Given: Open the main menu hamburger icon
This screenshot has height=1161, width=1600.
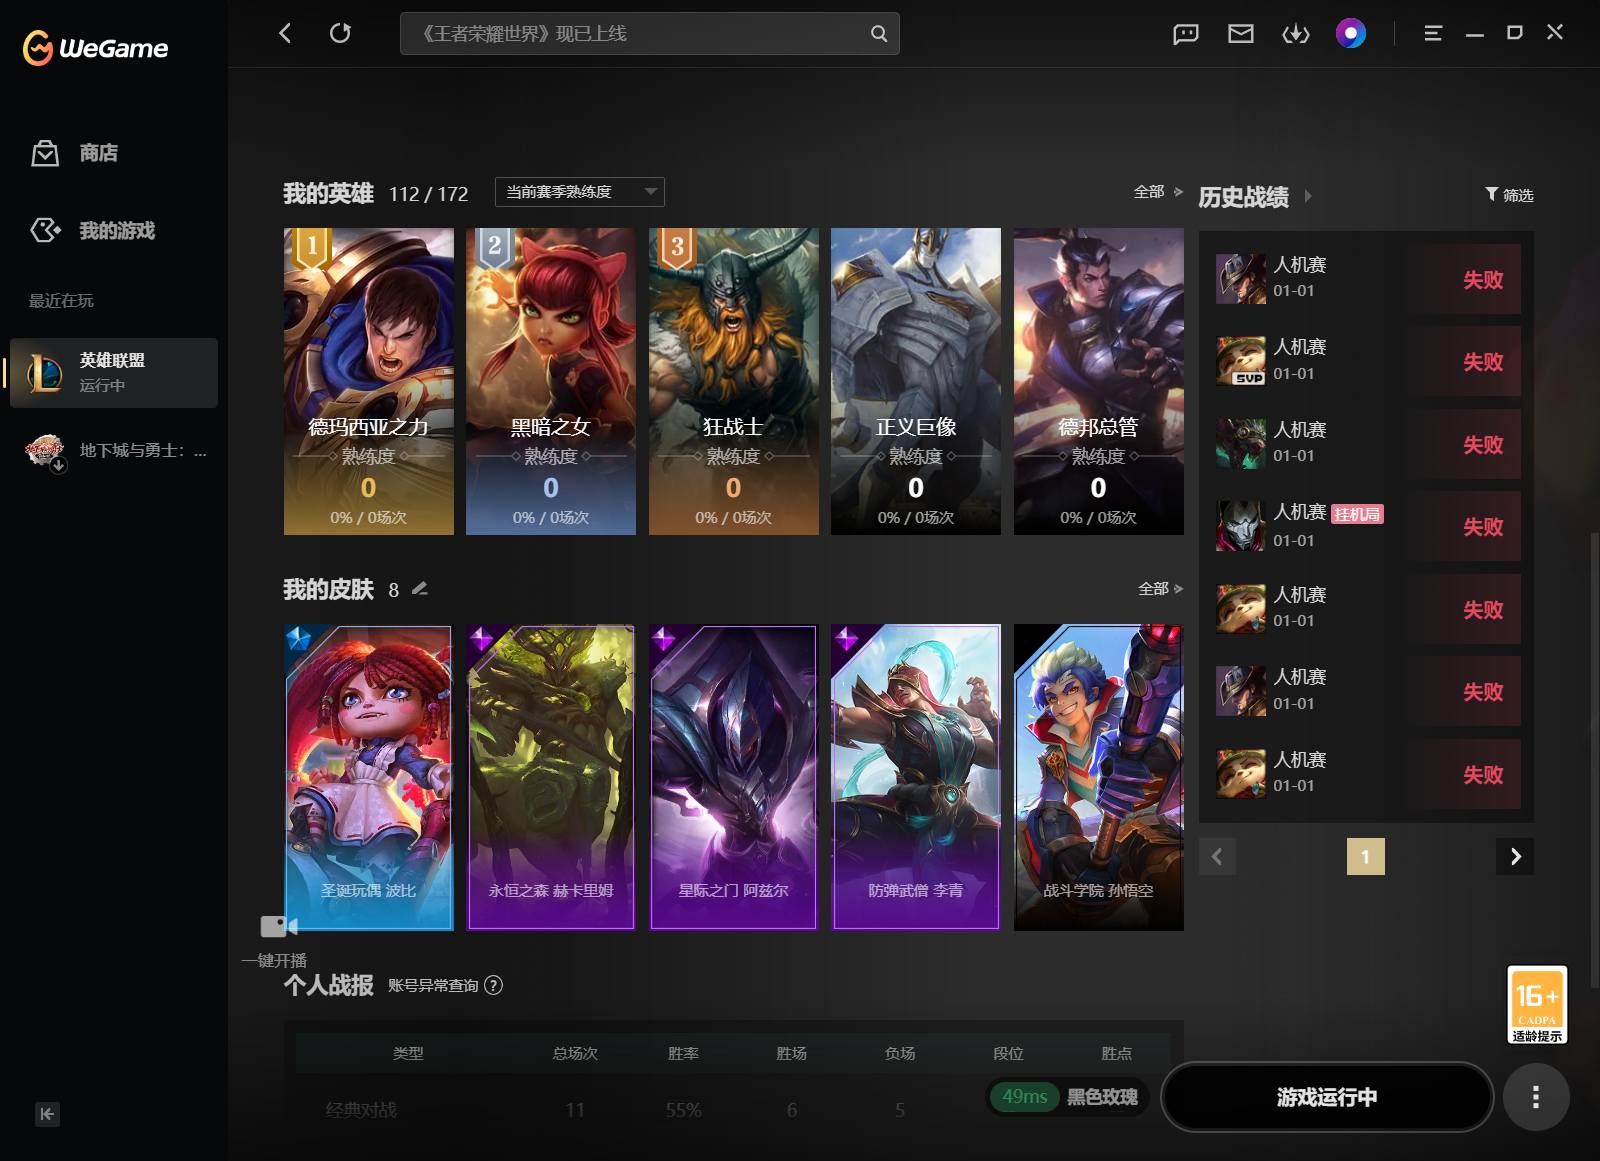Looking at the screenshot, I should pos(1433,33).
